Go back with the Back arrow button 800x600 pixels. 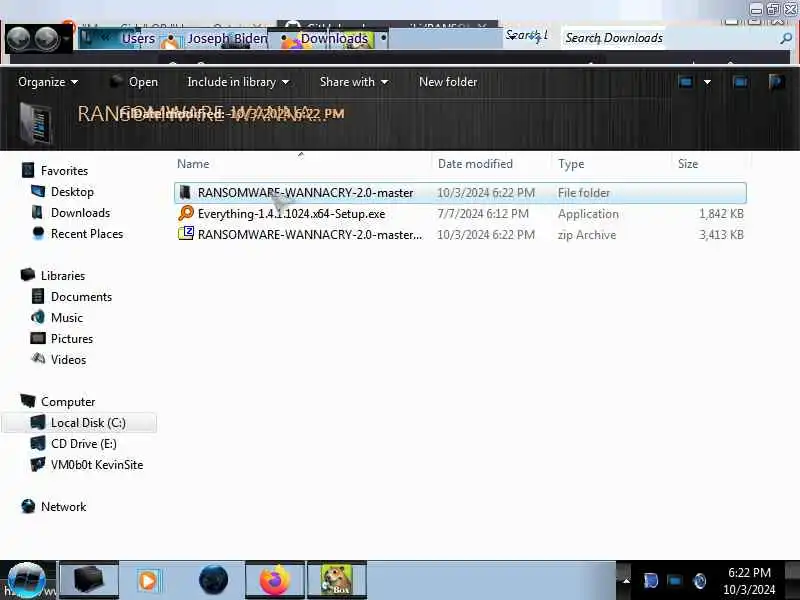click(19, 39)
